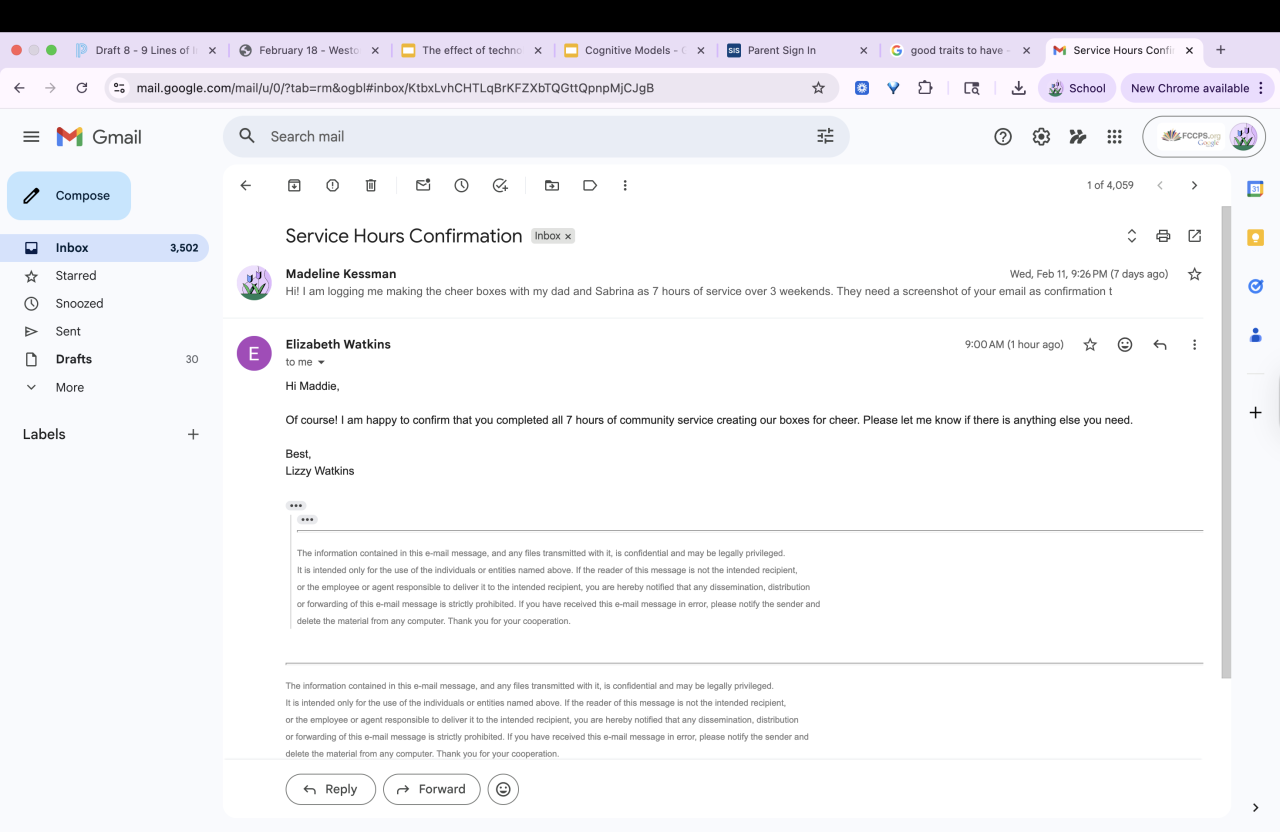The height and width of the screenshot is (832, 1280).
Task: Reply using the arrow beside Elizabeth's message
Action: (1160, 345)
